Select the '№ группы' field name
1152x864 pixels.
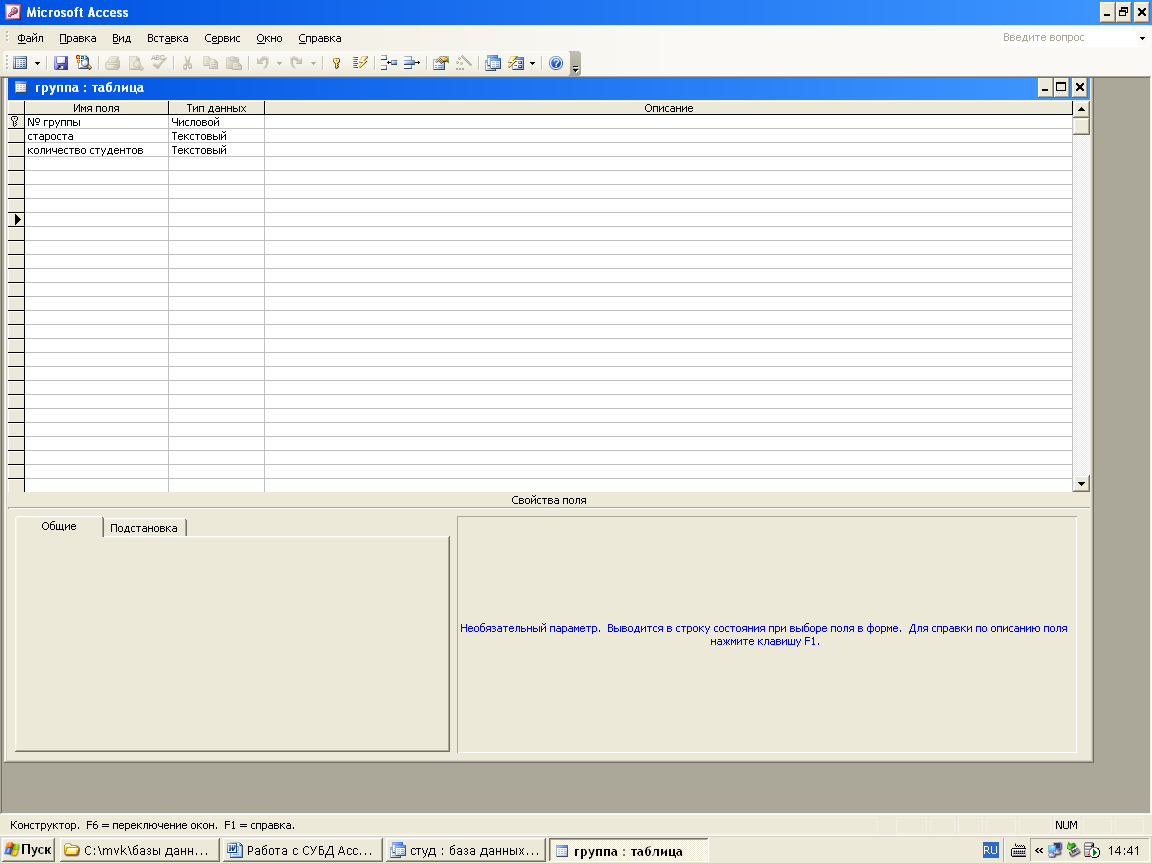pos(96,122)
